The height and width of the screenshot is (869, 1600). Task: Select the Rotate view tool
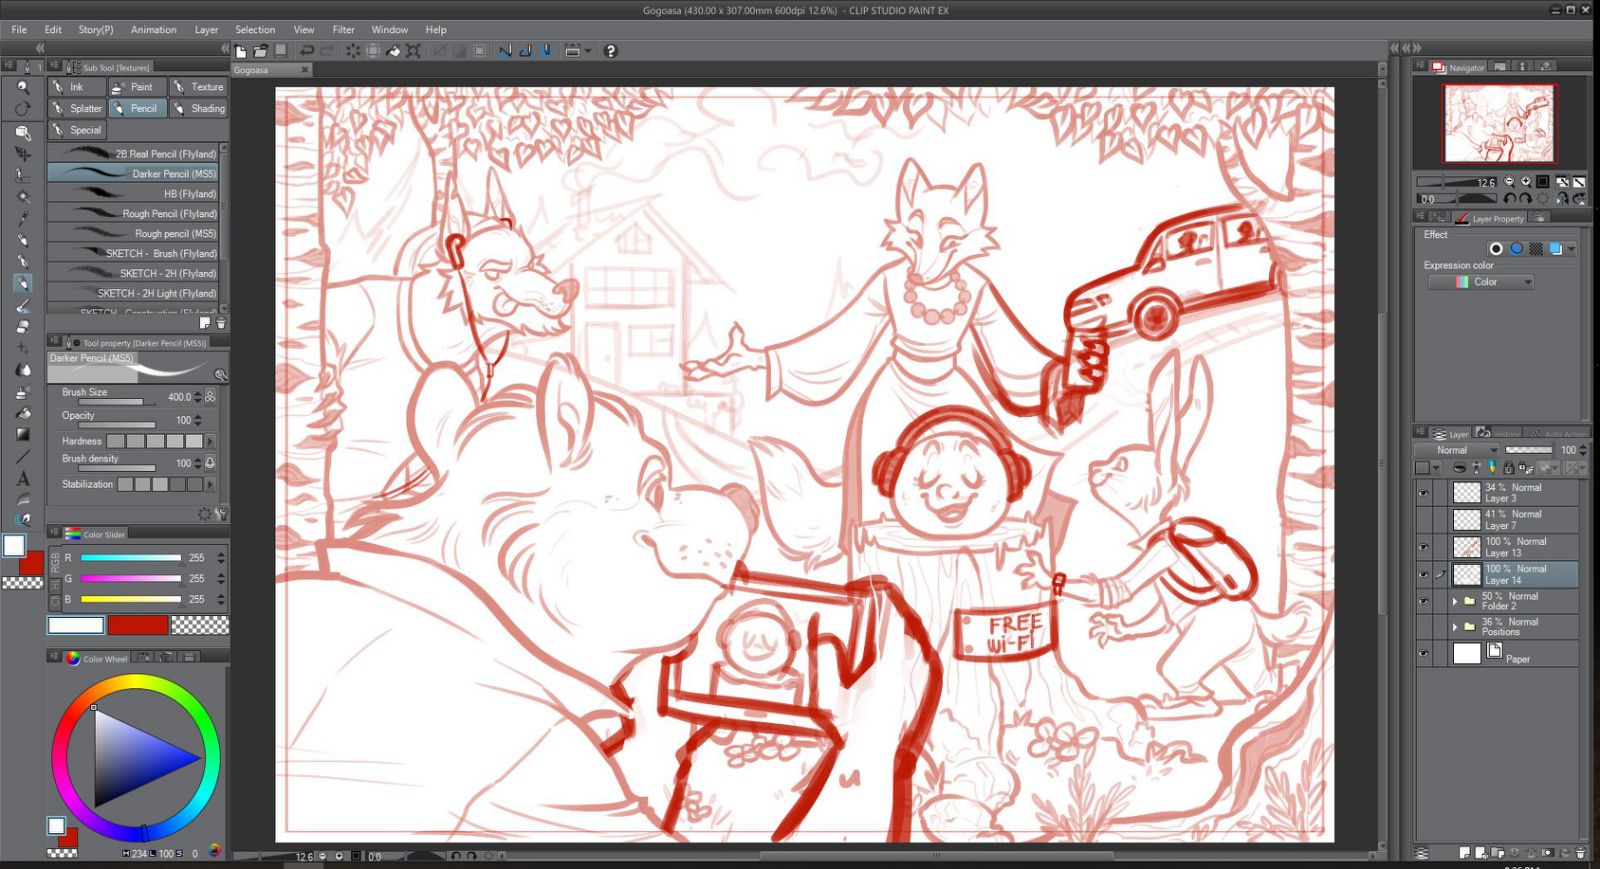tap(22, 109)
